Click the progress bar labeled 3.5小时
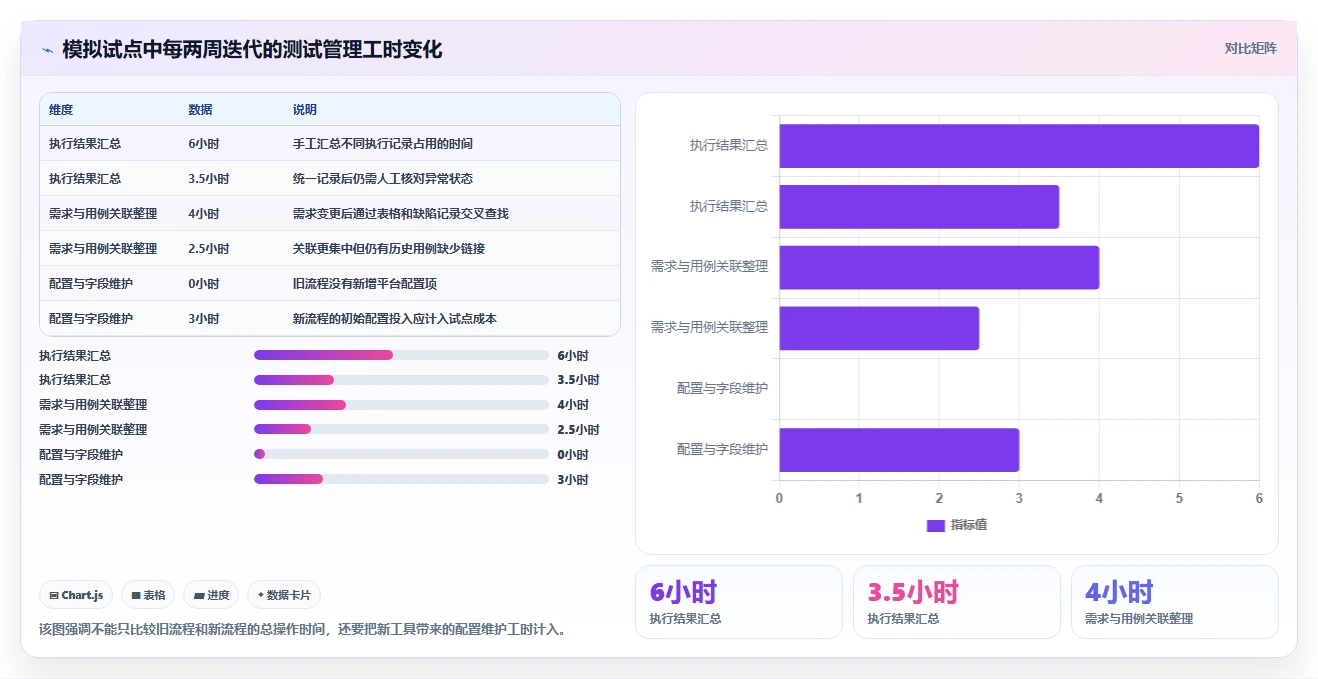Image resolution: width=1318 pixels, height=679 pixels. (401, 380)
